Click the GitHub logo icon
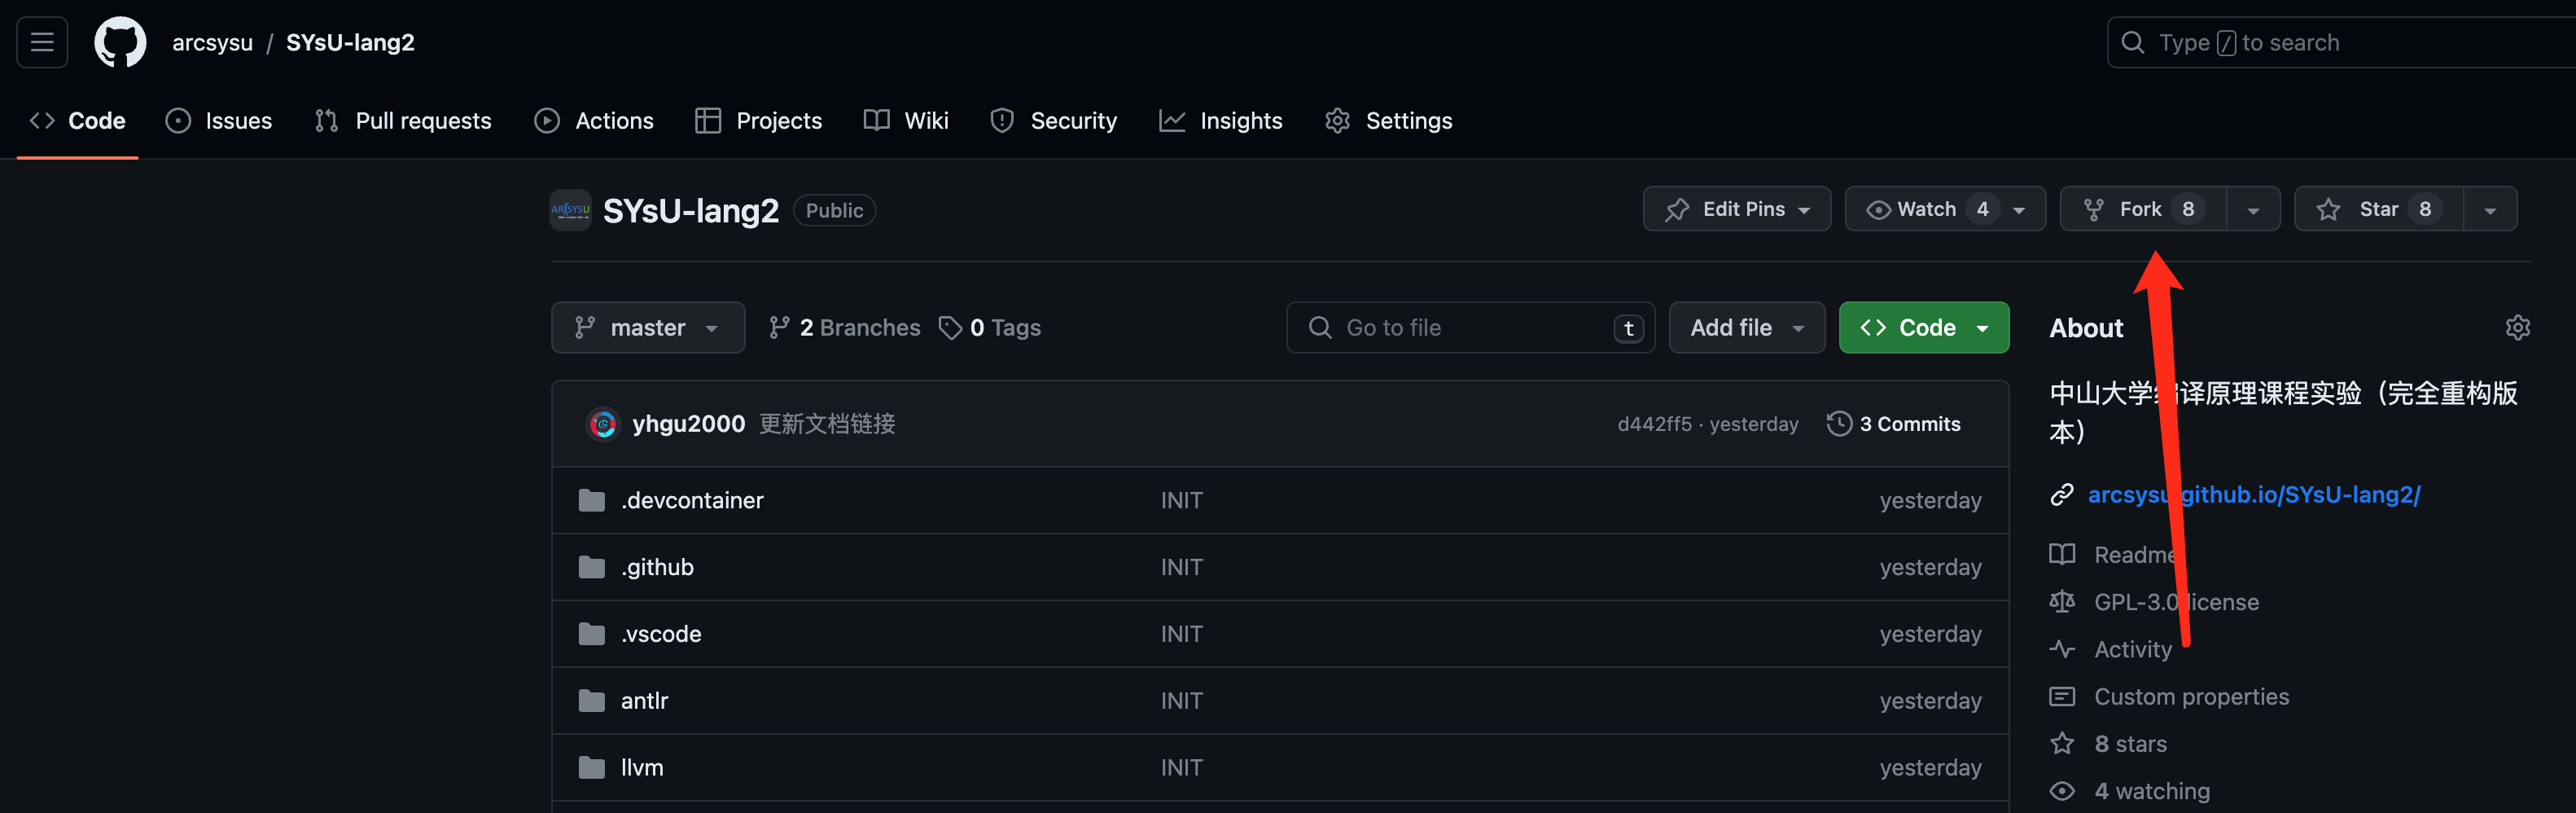Viewport: 2576px width, 813px height. pyautogui.click(x=120, y=42)
